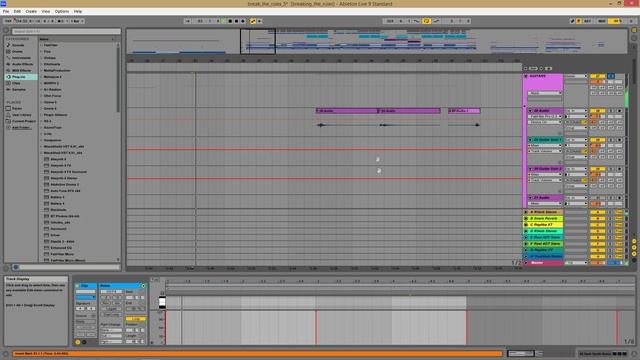
Task: Open the Master track output chooser
Action: click(x=576, y=263)
